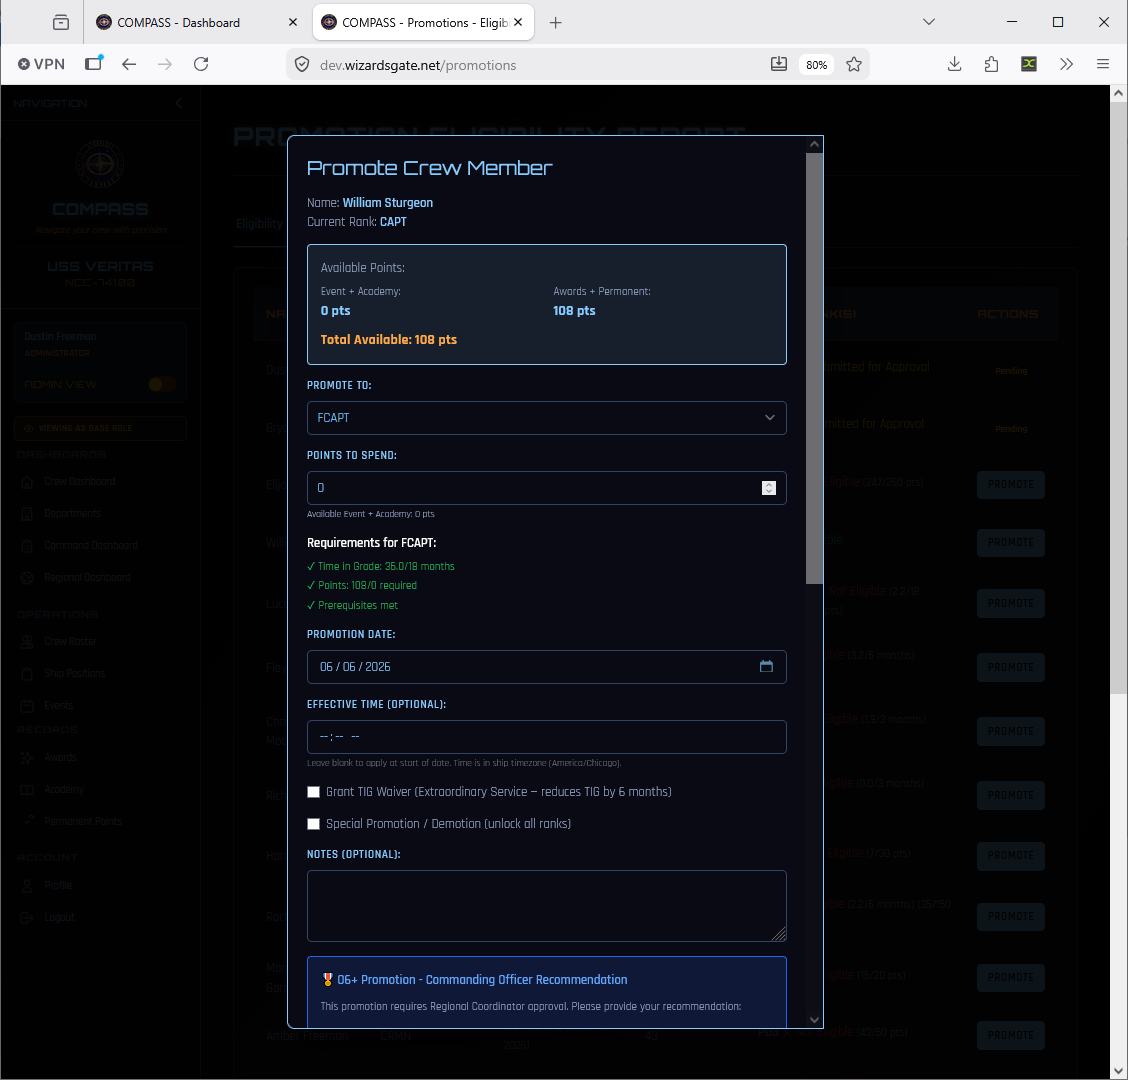Screen dimensions: 1128x1080
Task: Open the list all tabs dropdown
Action: (x=929, y=22)
